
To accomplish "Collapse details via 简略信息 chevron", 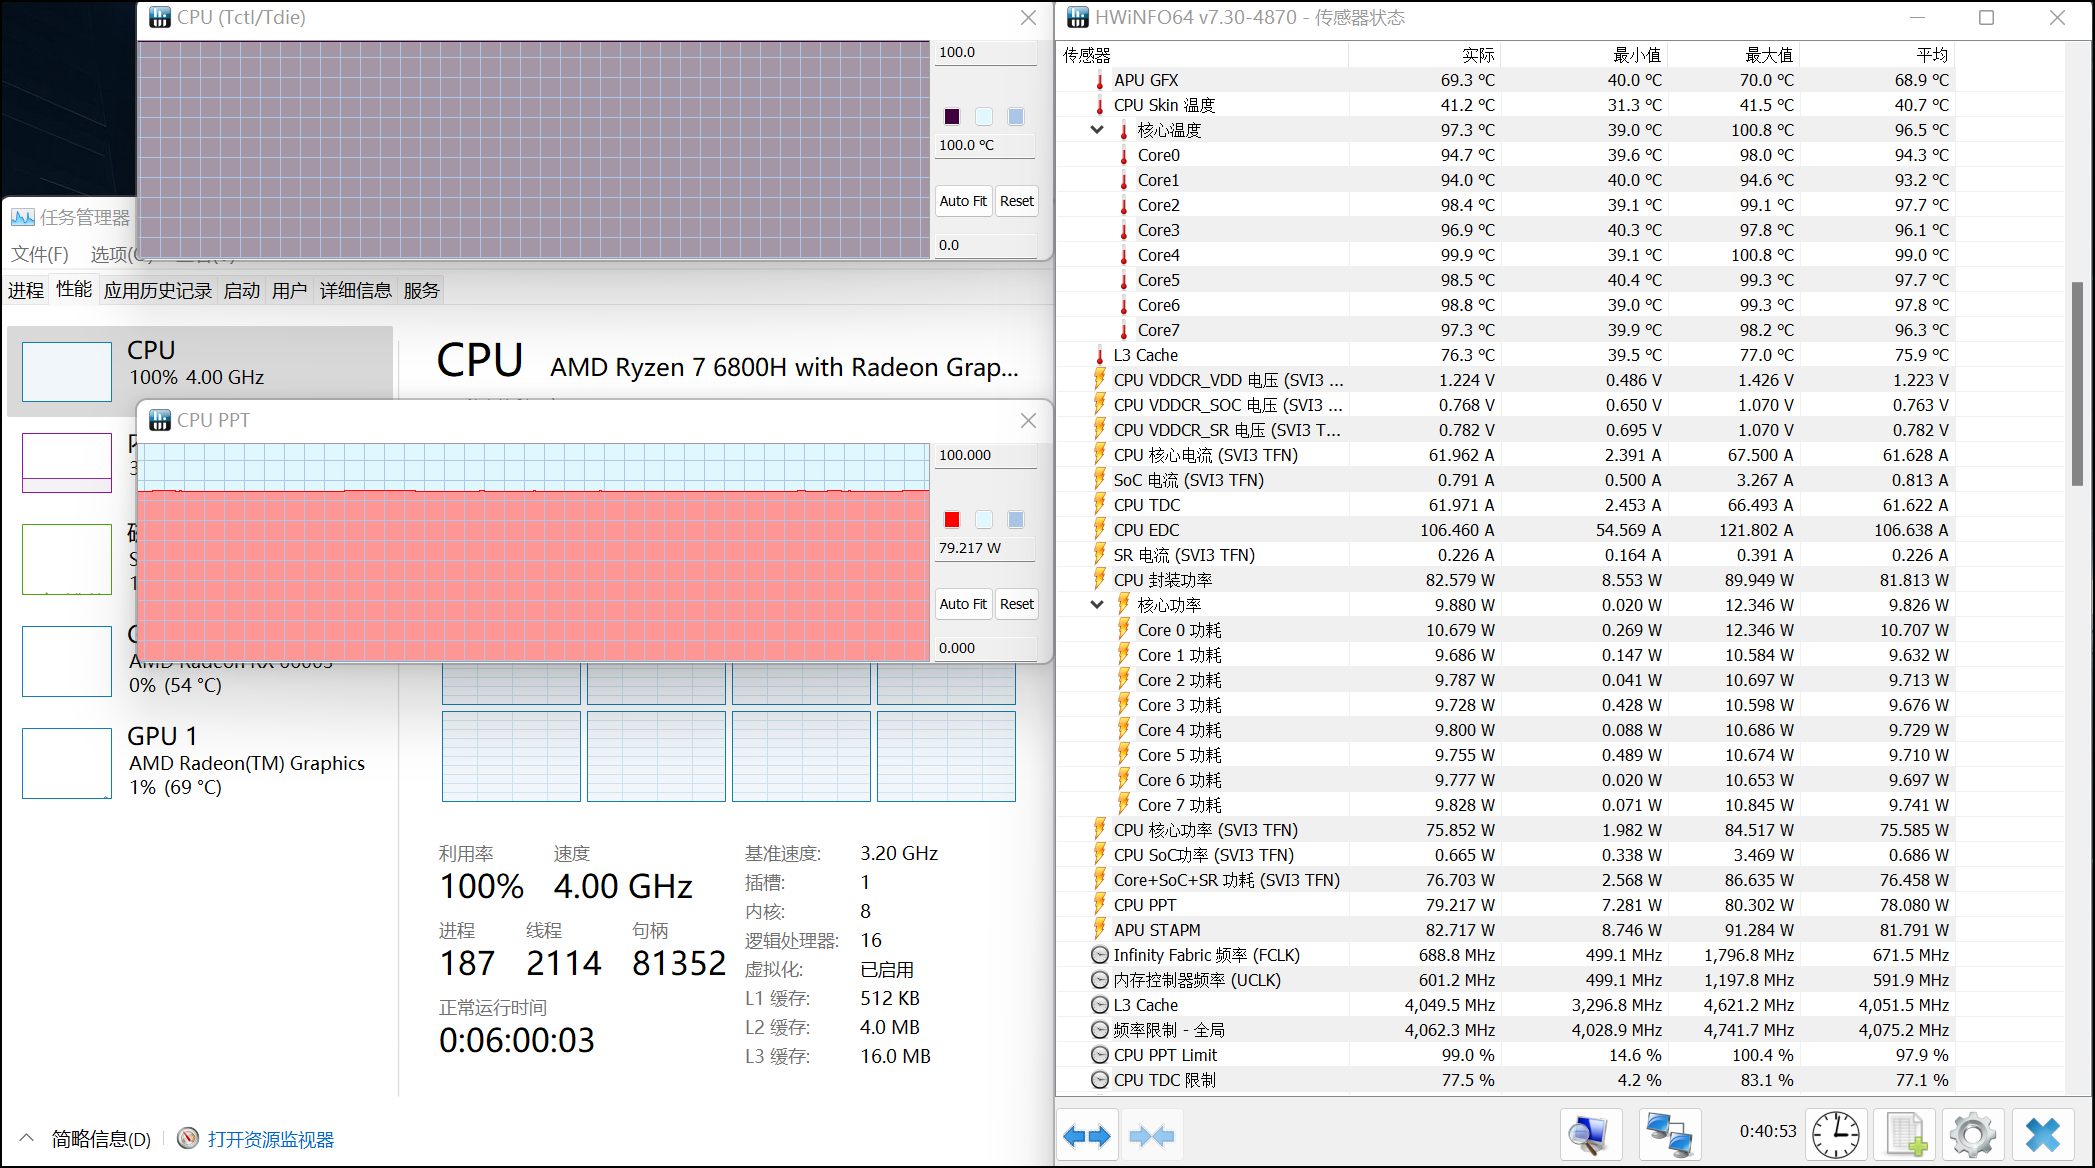I will point(27,1138).
